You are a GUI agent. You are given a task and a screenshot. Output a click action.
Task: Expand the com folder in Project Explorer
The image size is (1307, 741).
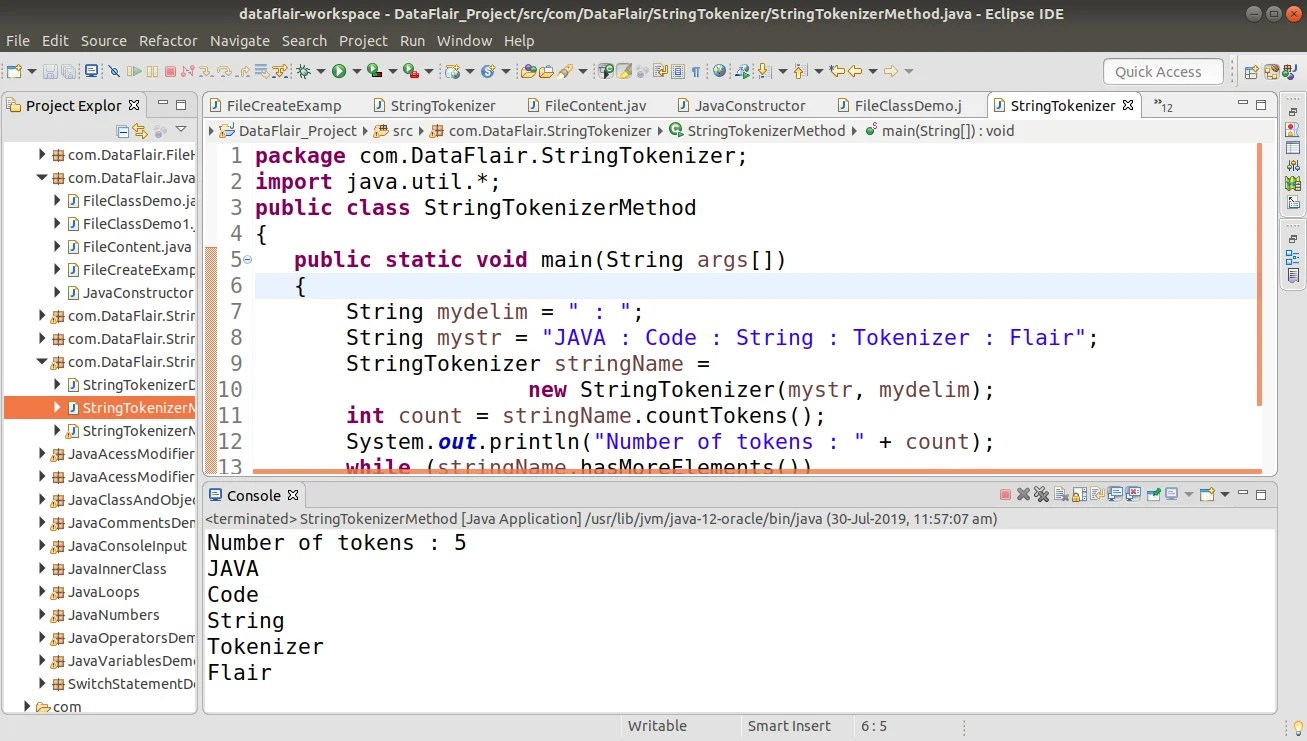point(26,707)
